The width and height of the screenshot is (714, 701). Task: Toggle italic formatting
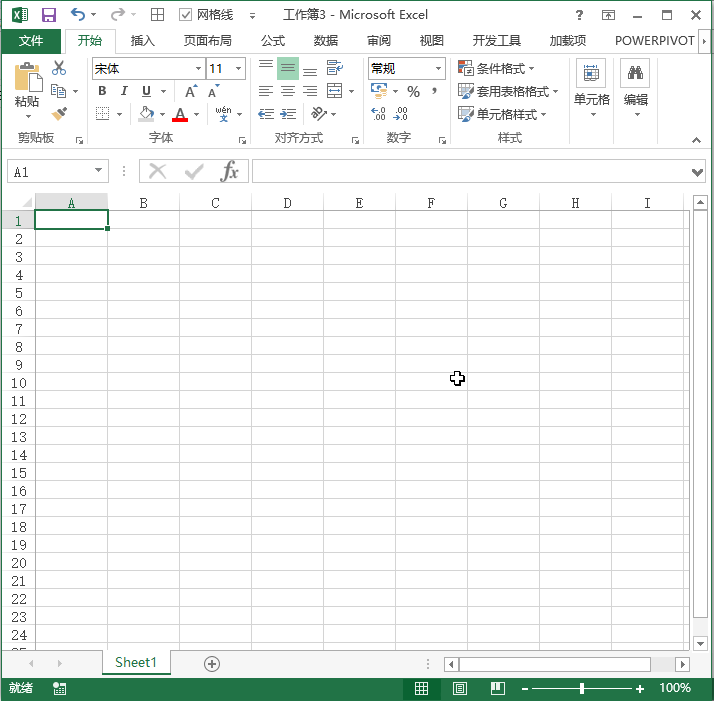(x=124, y=91)
